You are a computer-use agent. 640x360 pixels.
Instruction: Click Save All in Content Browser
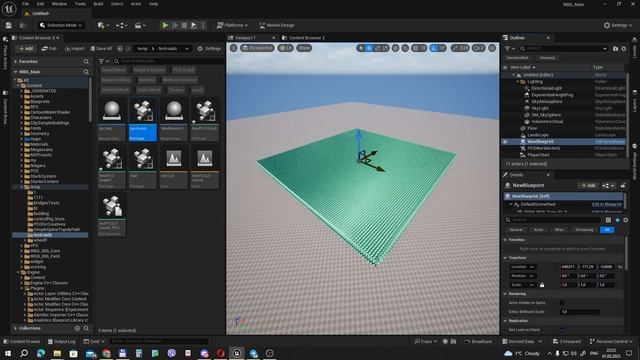[x=101, y=49]
